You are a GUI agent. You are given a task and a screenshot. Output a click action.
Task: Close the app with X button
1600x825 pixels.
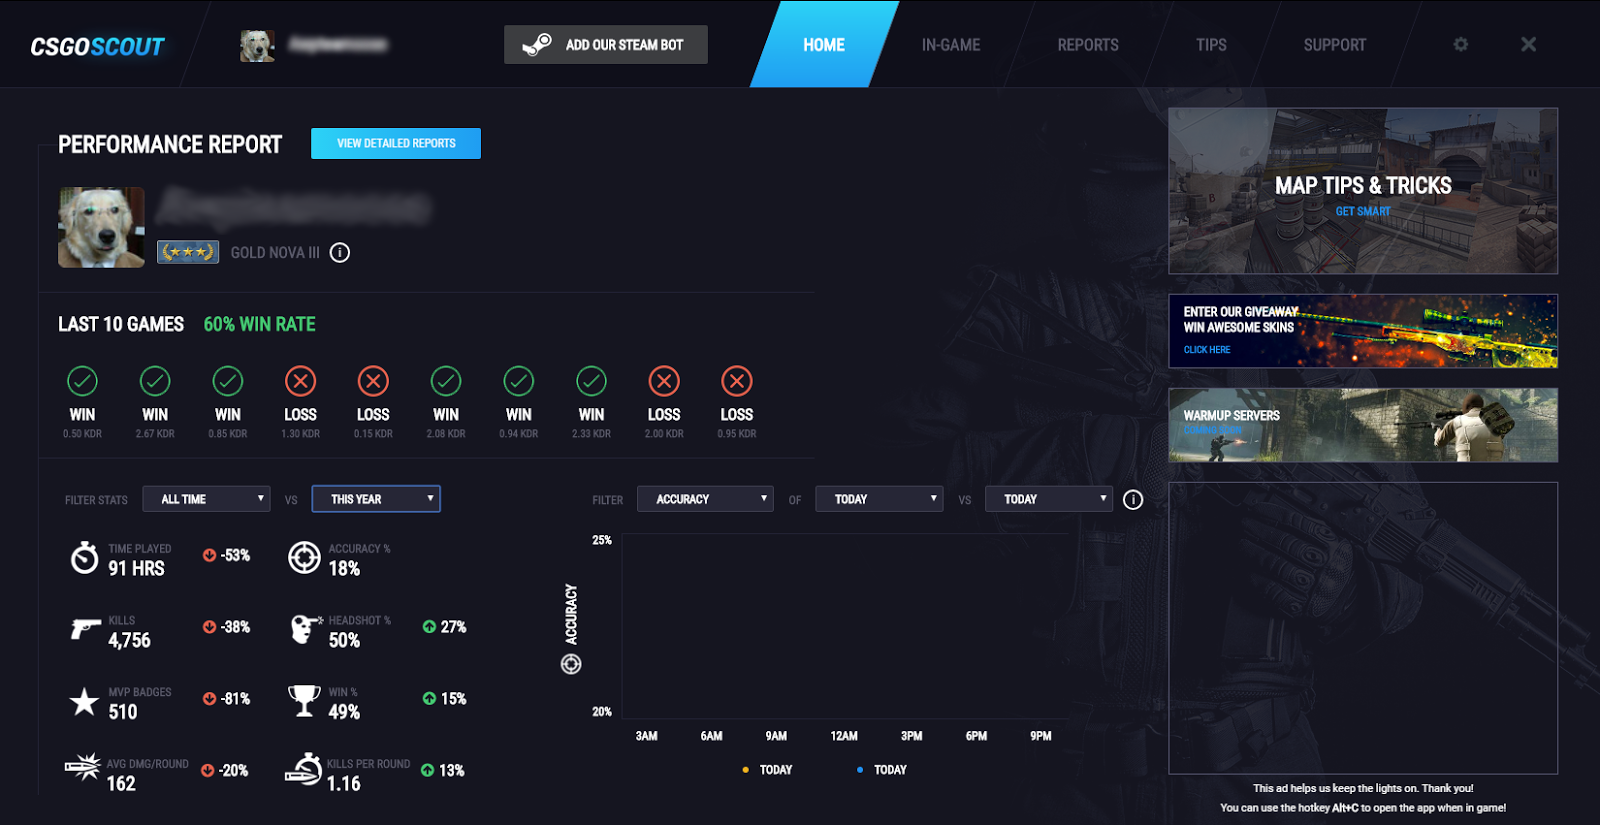pyautogui.click(x=1528, y=44)
